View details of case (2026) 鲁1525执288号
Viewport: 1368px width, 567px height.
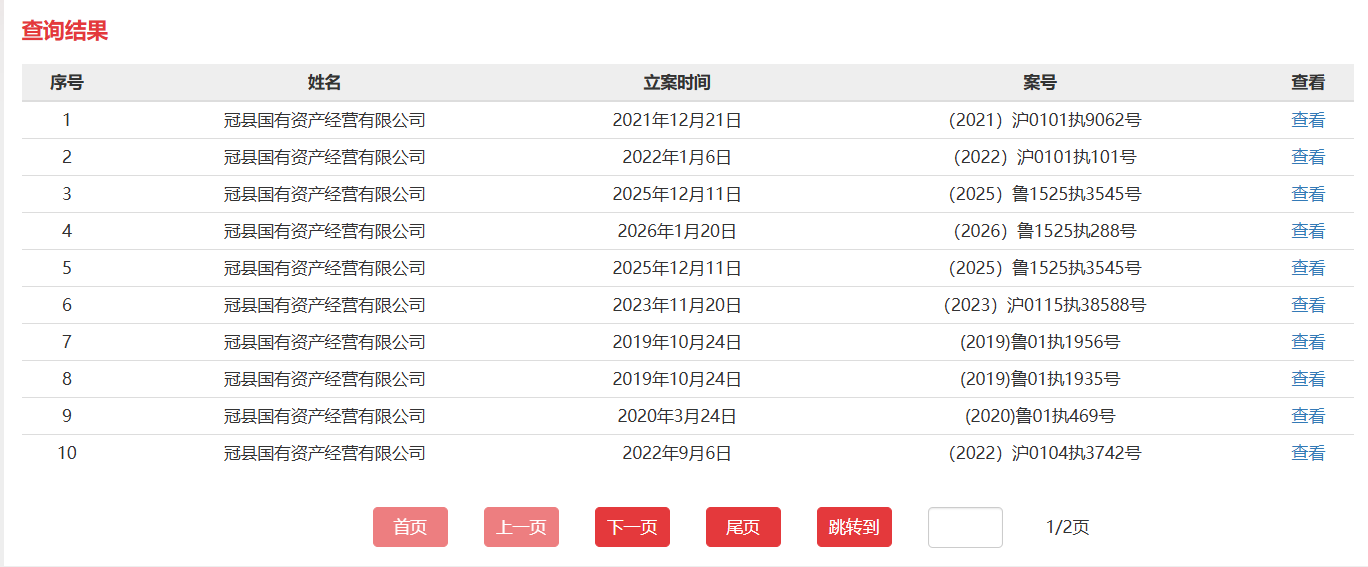pyautogui.click(x=1307, y=231)
